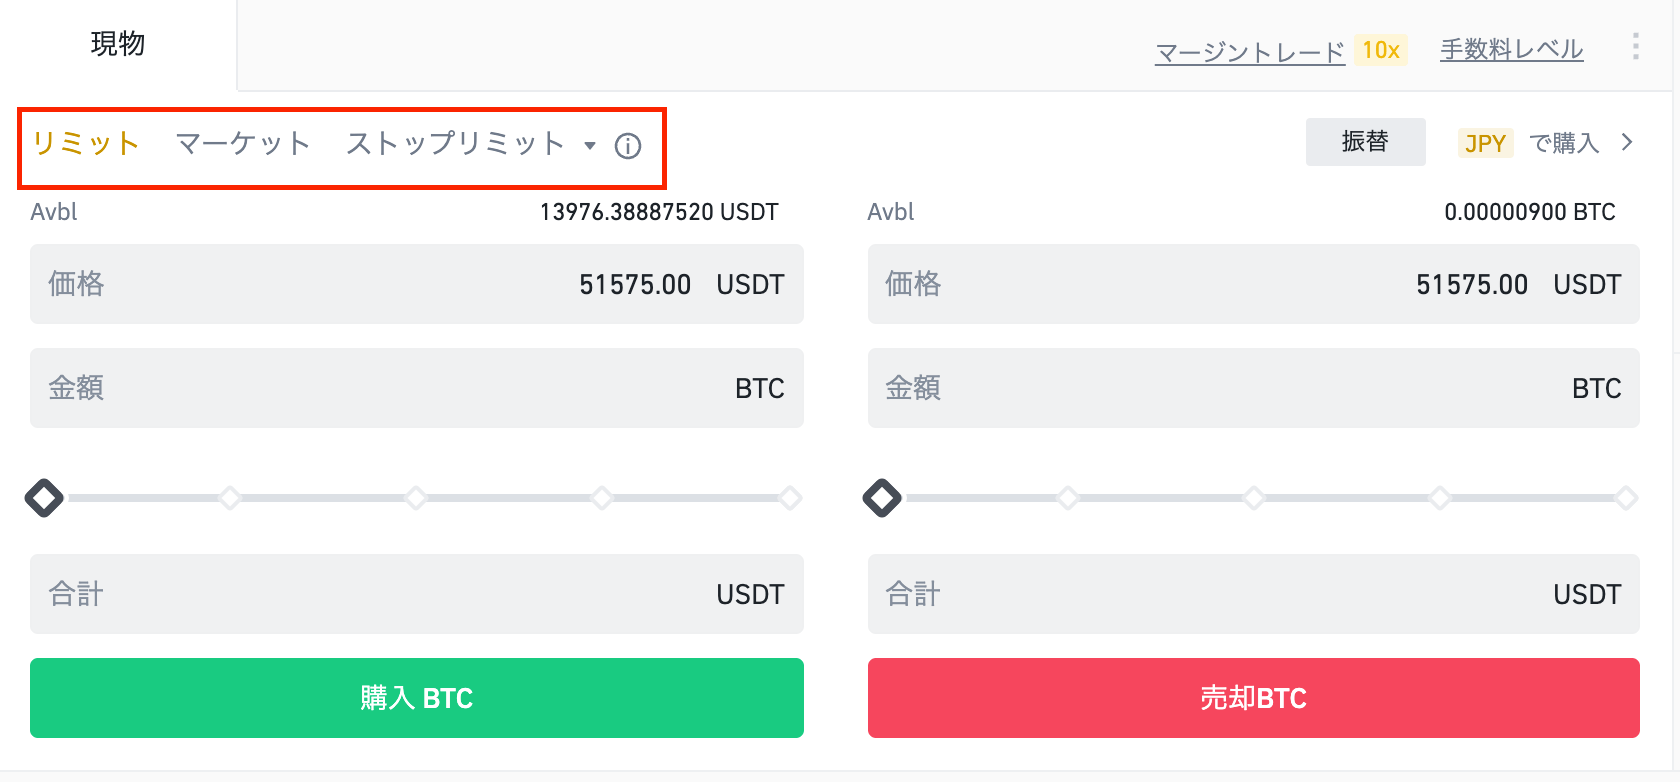Set the sell-side slider to its midpoint marker

(x=1254, y=497)
